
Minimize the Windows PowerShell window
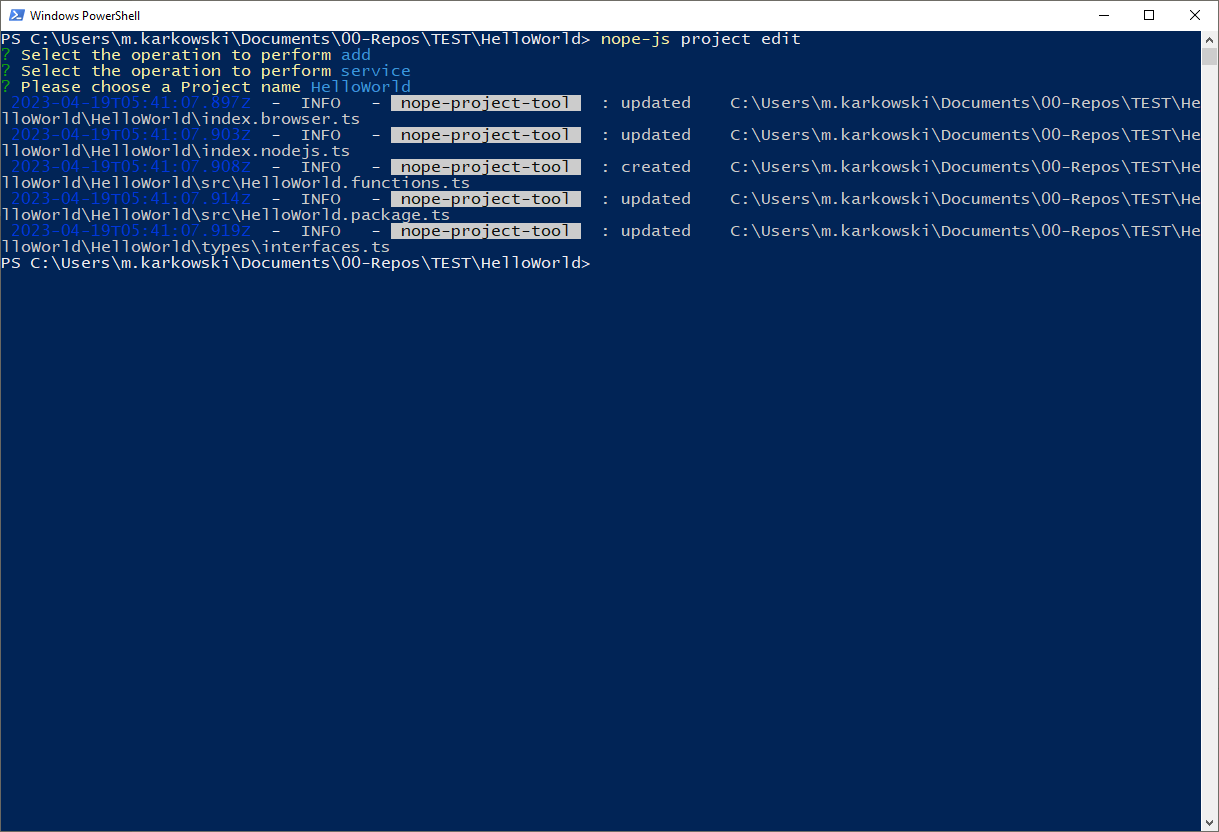tap(1104, 15)
